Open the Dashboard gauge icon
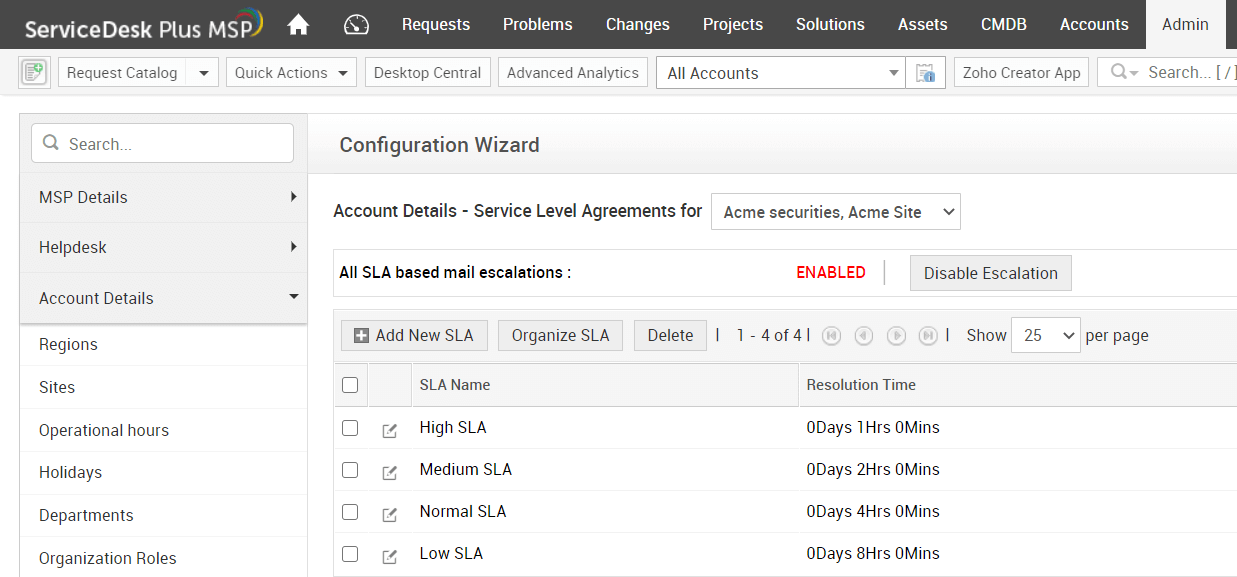Screen dimensions: 1237x577 point(356,25)
